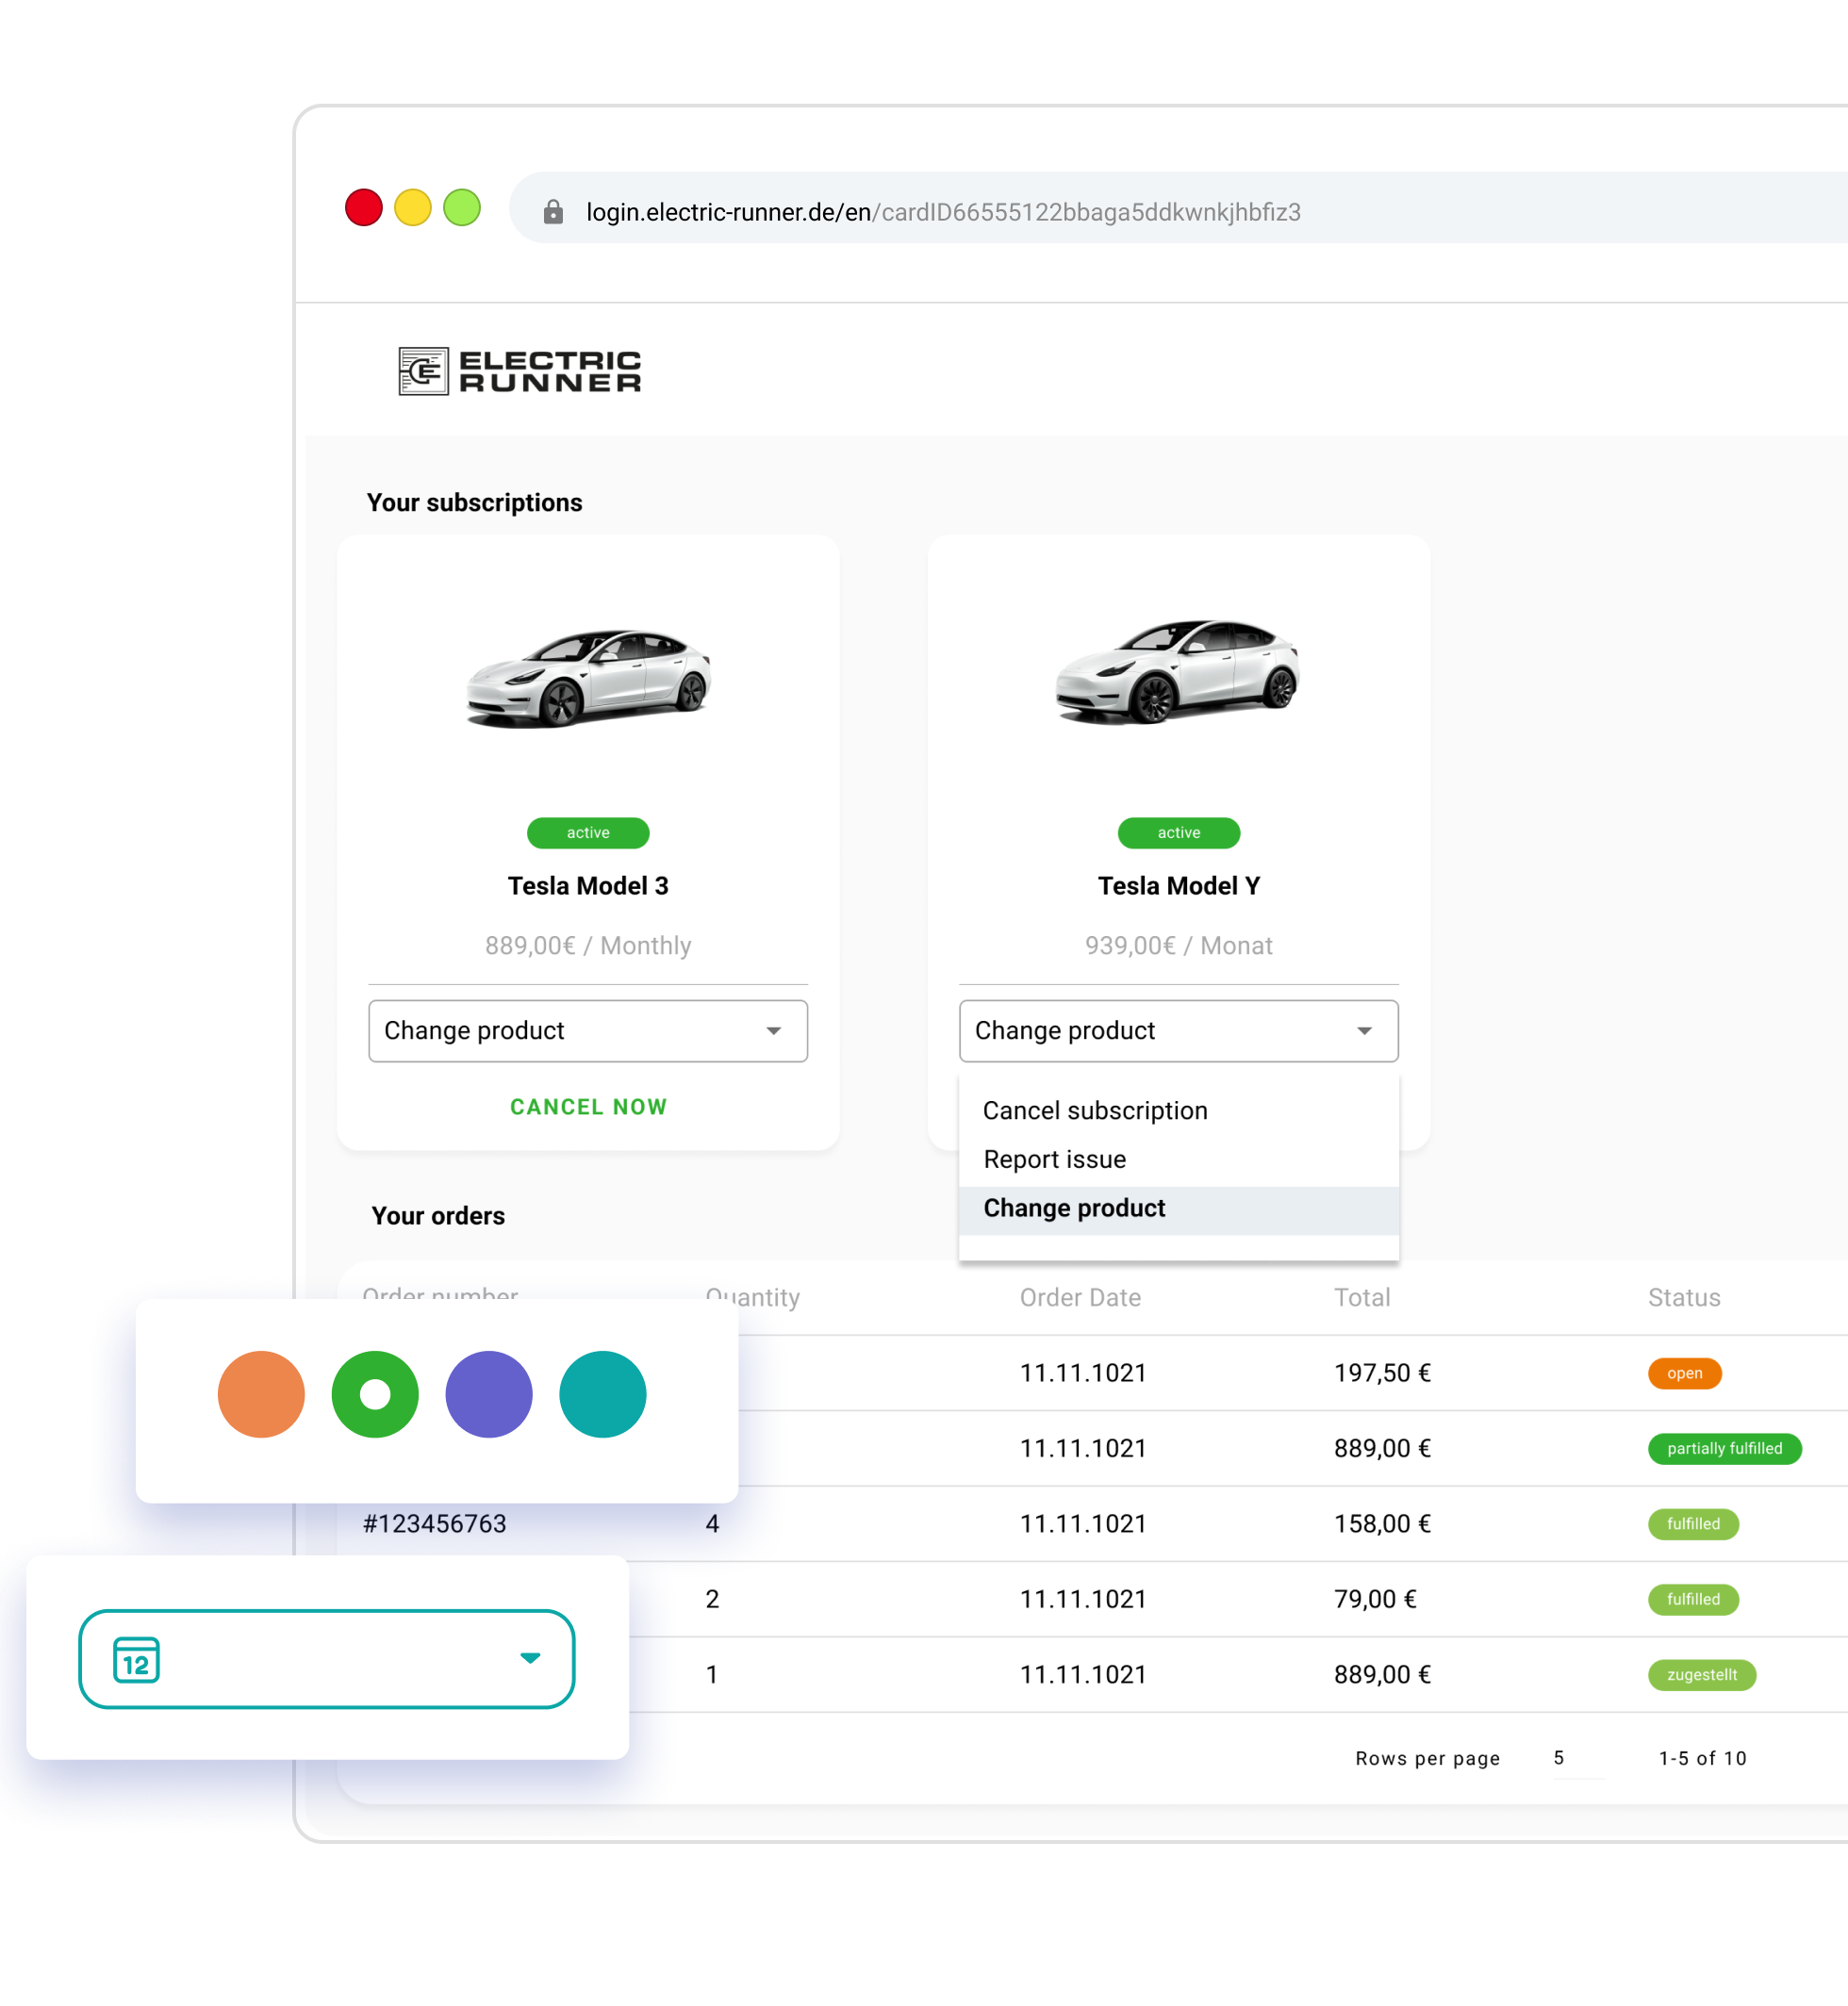Click the 1-5 of 10 pagination text
This screenshot has width=1848, height=2006.
(x=1702, y=1758)
